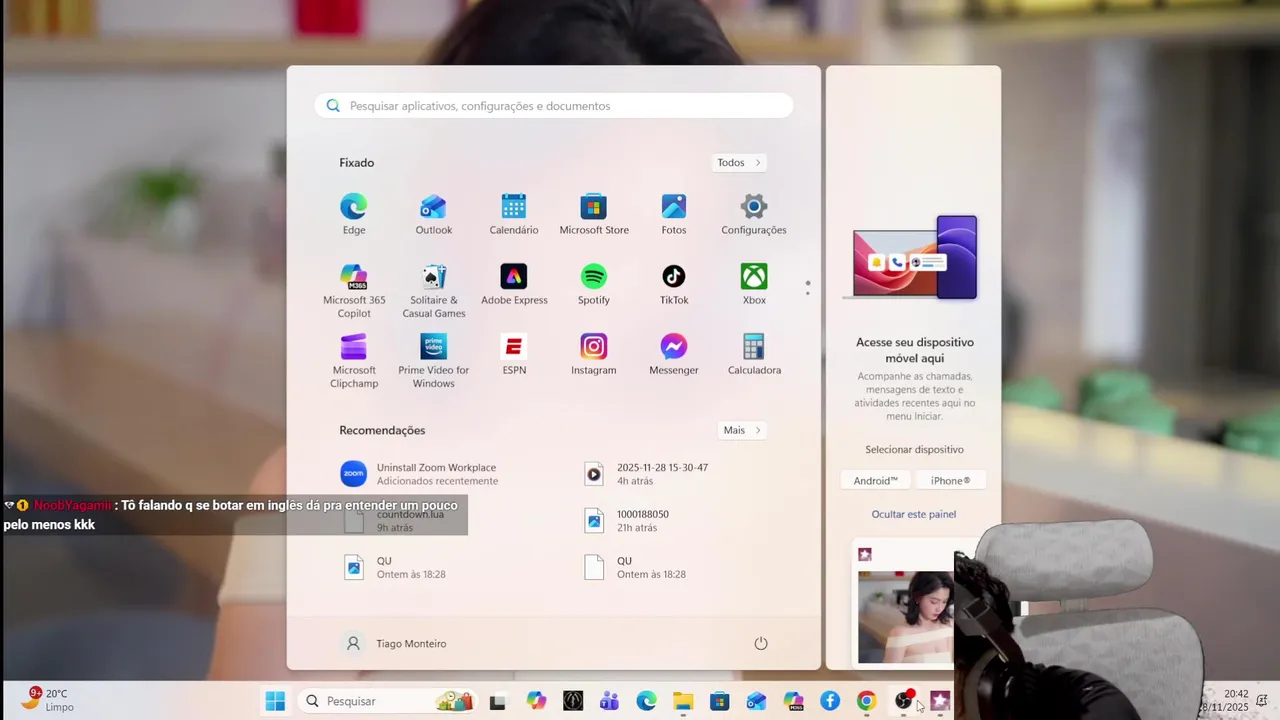This screenshot has width=1280, height=720.
Task: Open Microsoft Store taskbar icon
Action: 720,701
